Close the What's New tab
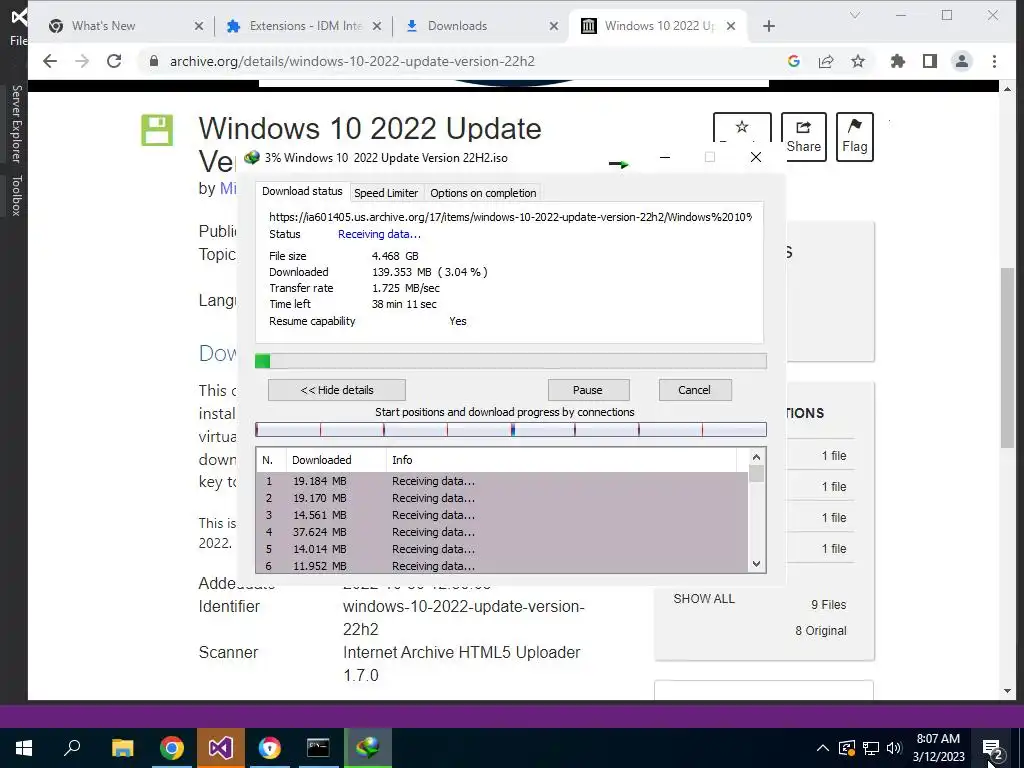The image size is (1024, 768). pyautogui.click(x=199, y=26)
